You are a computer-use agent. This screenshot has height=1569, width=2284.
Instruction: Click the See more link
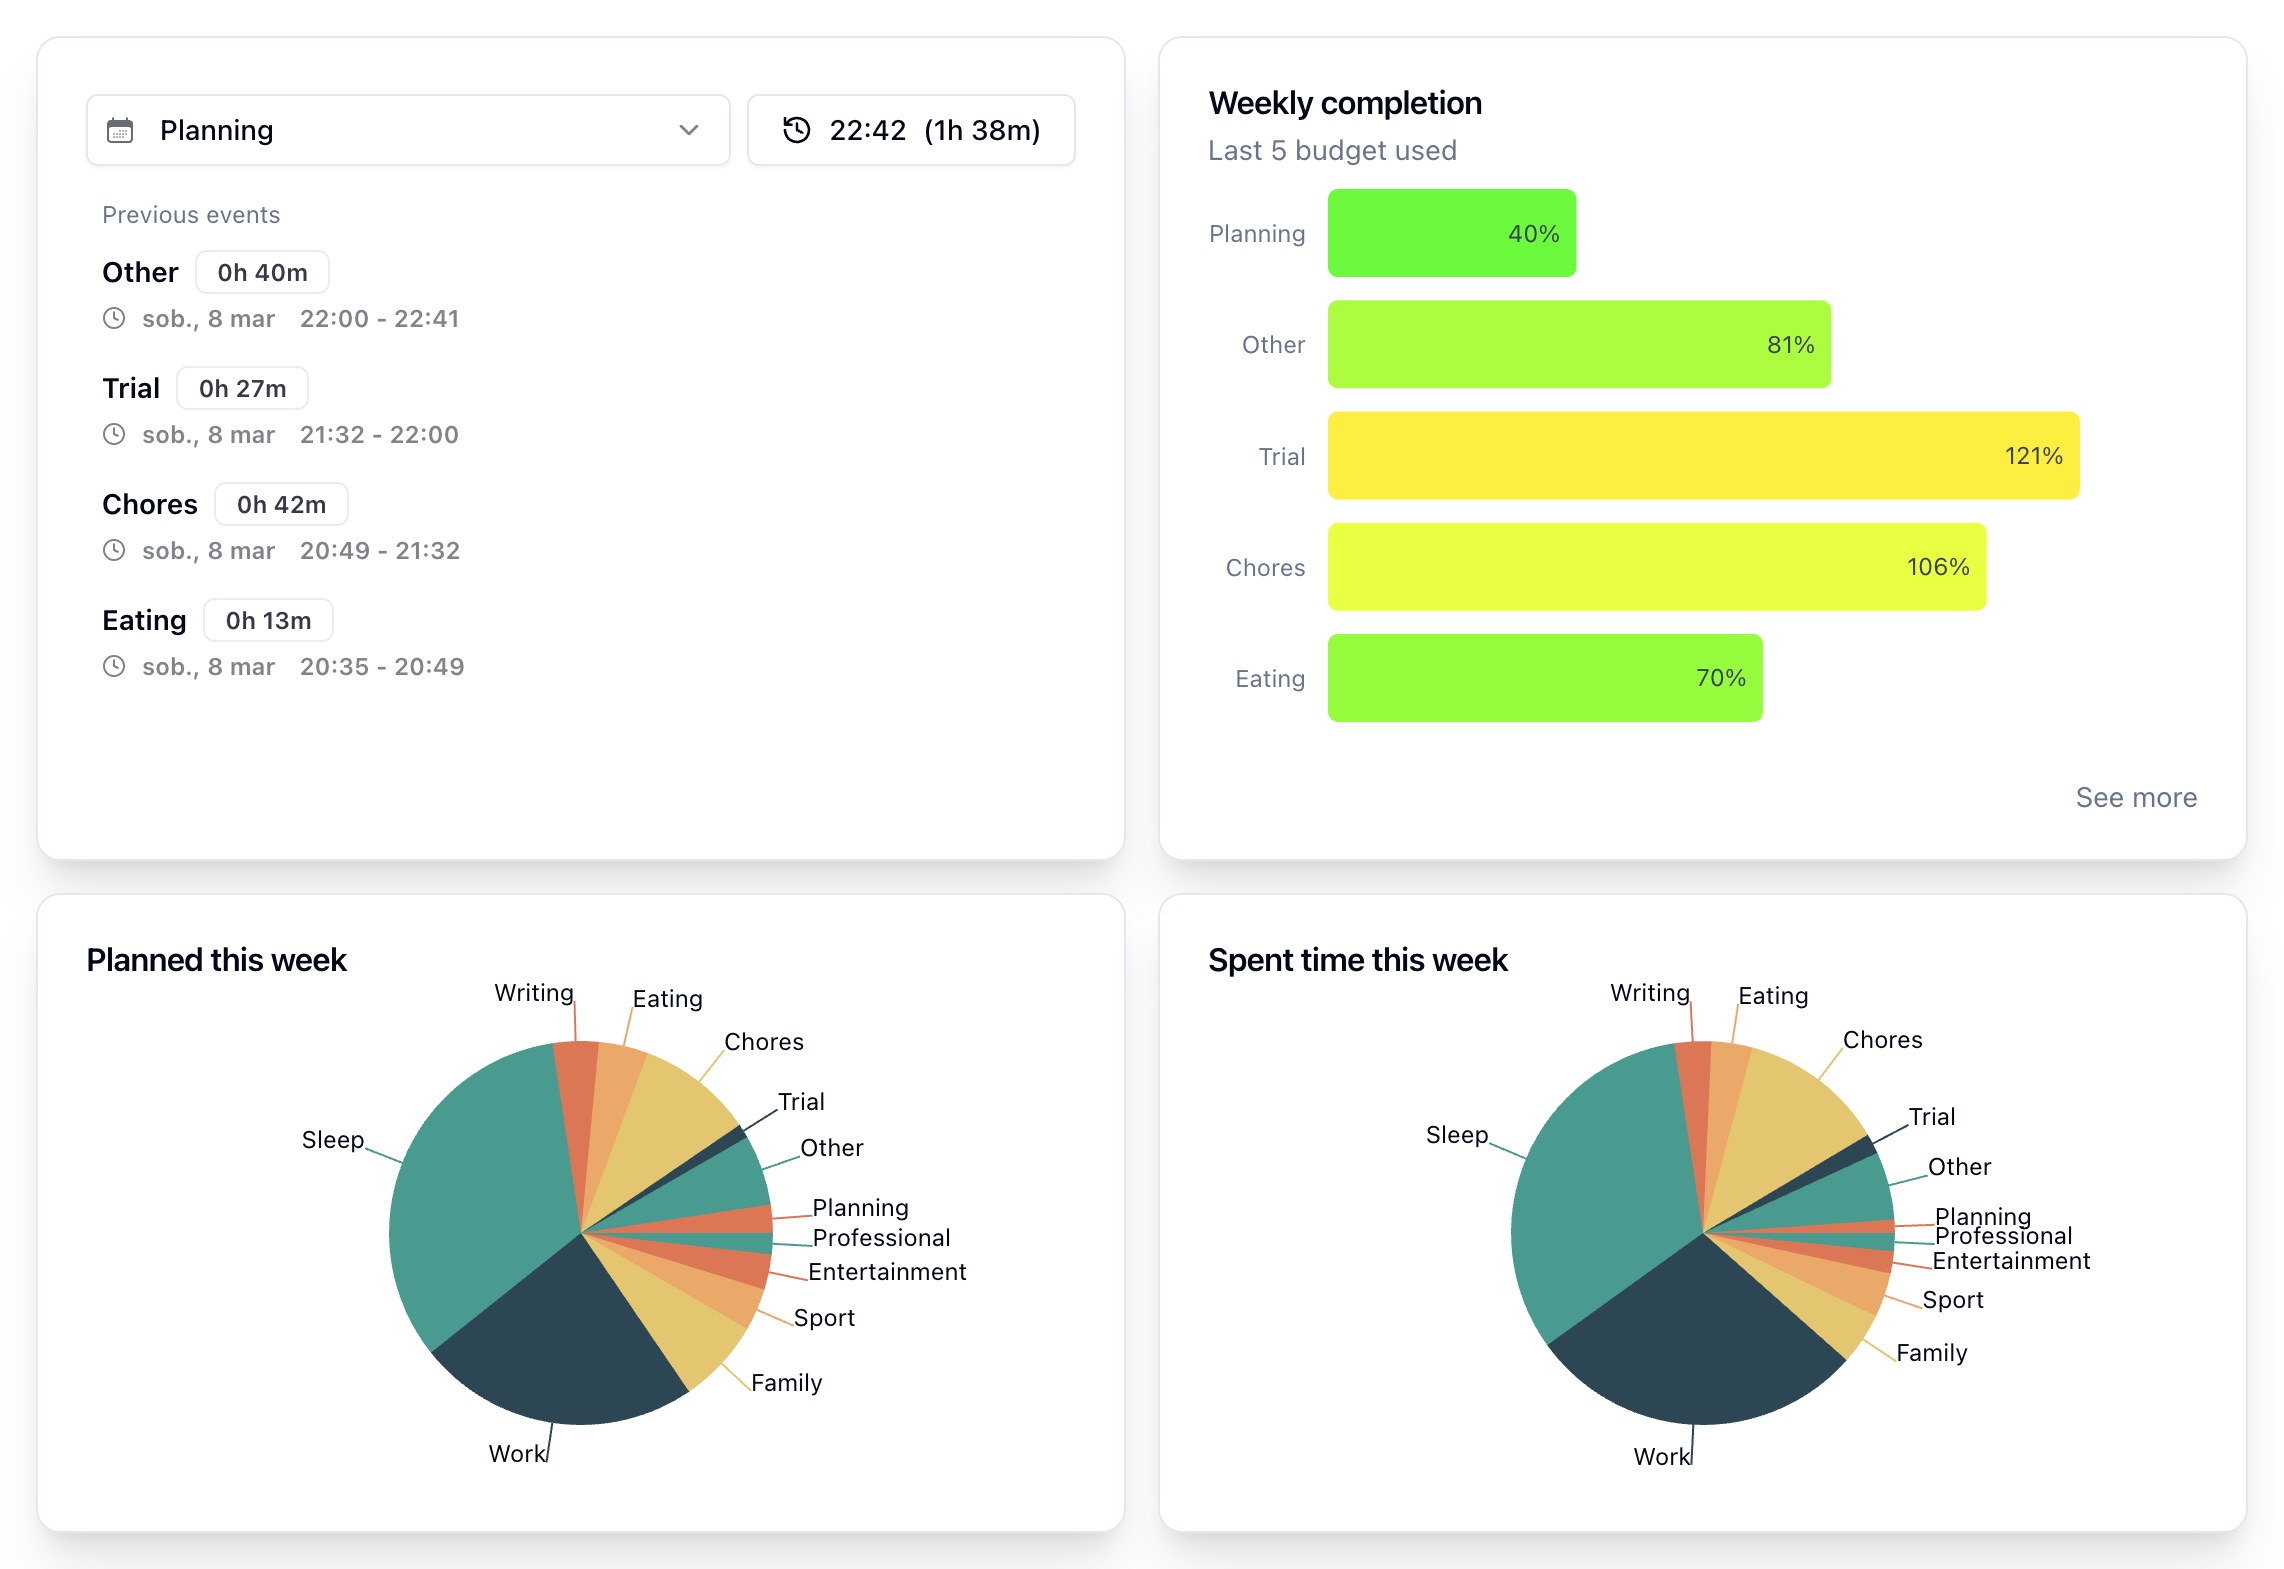[x=2135, y=797]
